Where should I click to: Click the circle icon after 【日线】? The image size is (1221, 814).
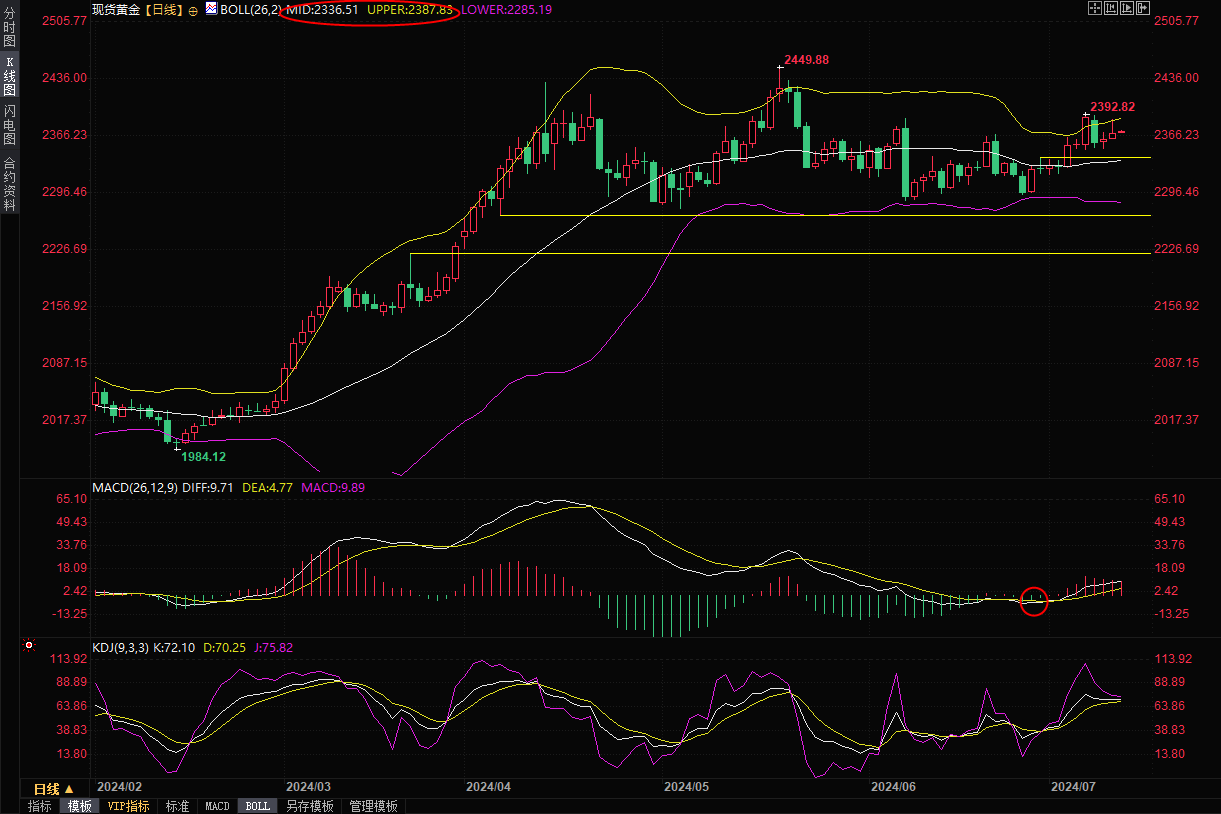(193, 9)
